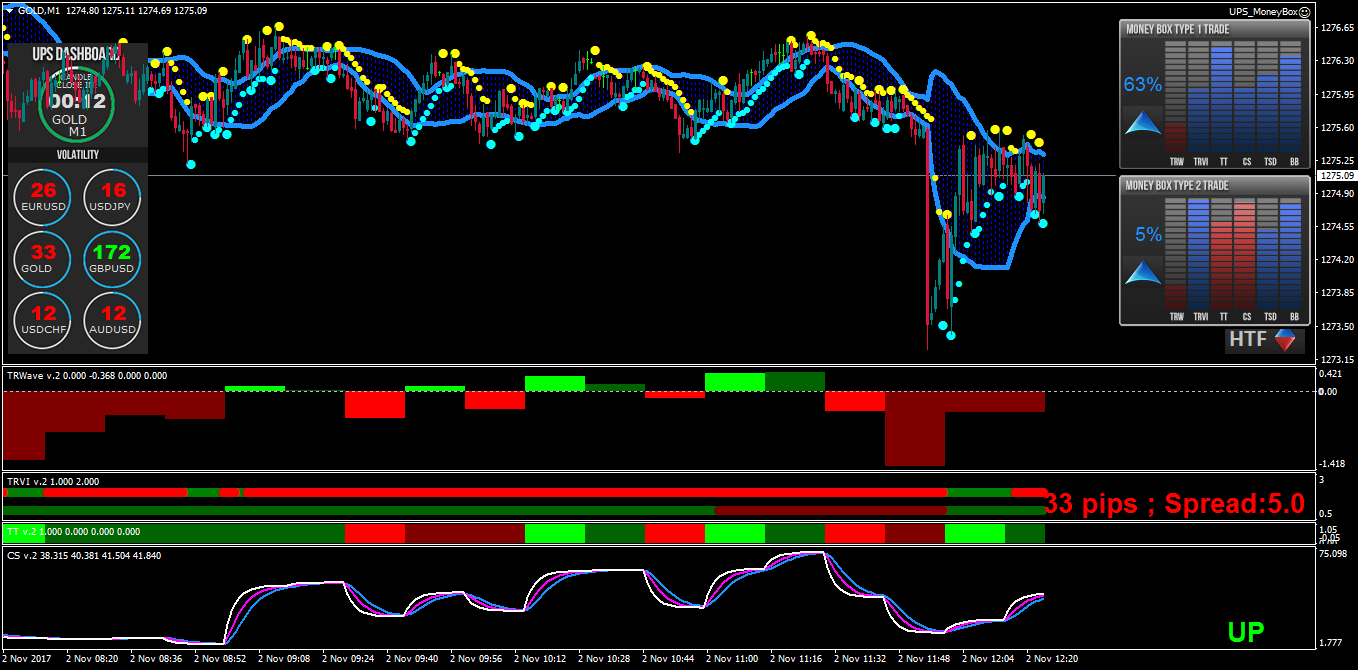Click the UPS_MoneyBox smiley face icon
1358x670 pixels.
point(1304,12)
